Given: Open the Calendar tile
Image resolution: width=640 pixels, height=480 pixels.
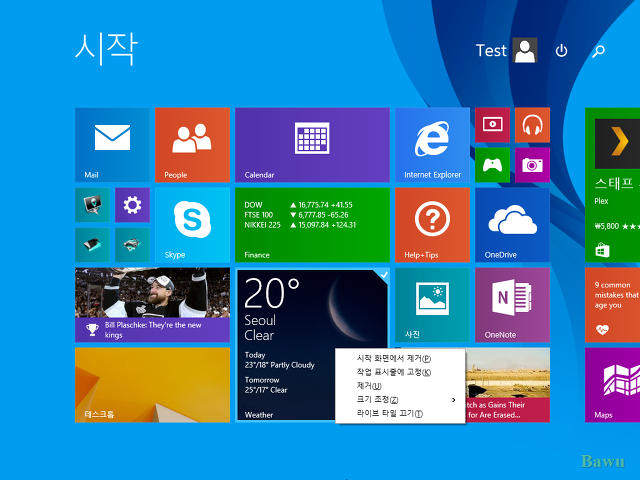Looking at the screenshot, I should (x=312, y=144).
